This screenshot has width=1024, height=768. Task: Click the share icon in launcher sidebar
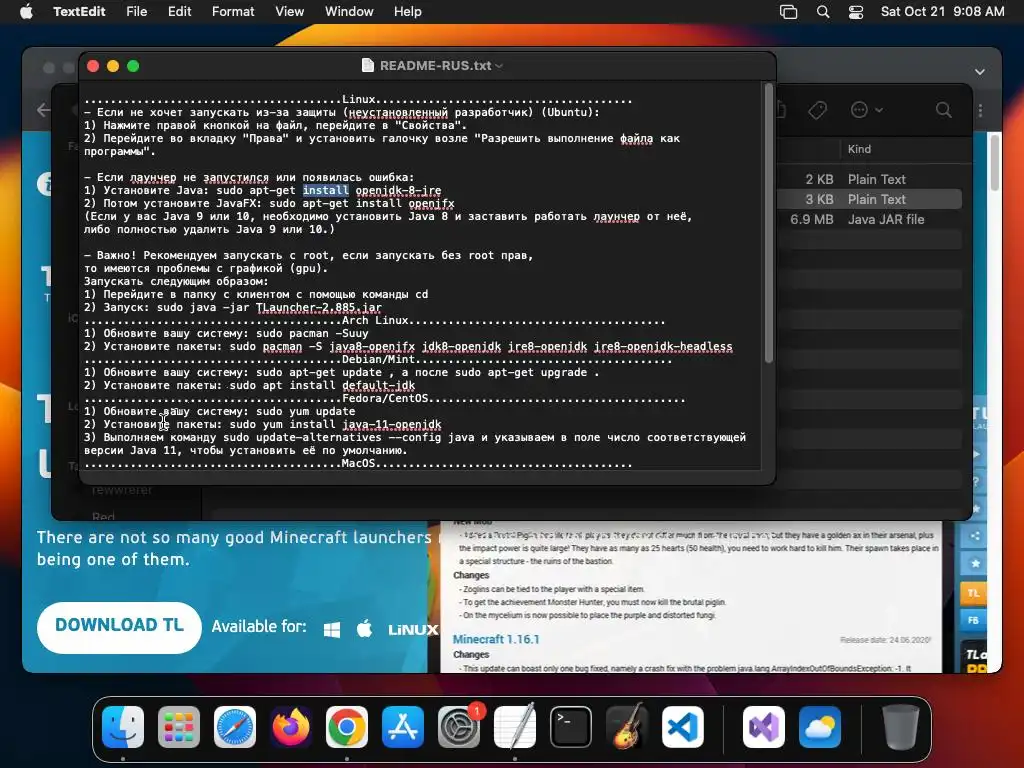pos(974,536)
